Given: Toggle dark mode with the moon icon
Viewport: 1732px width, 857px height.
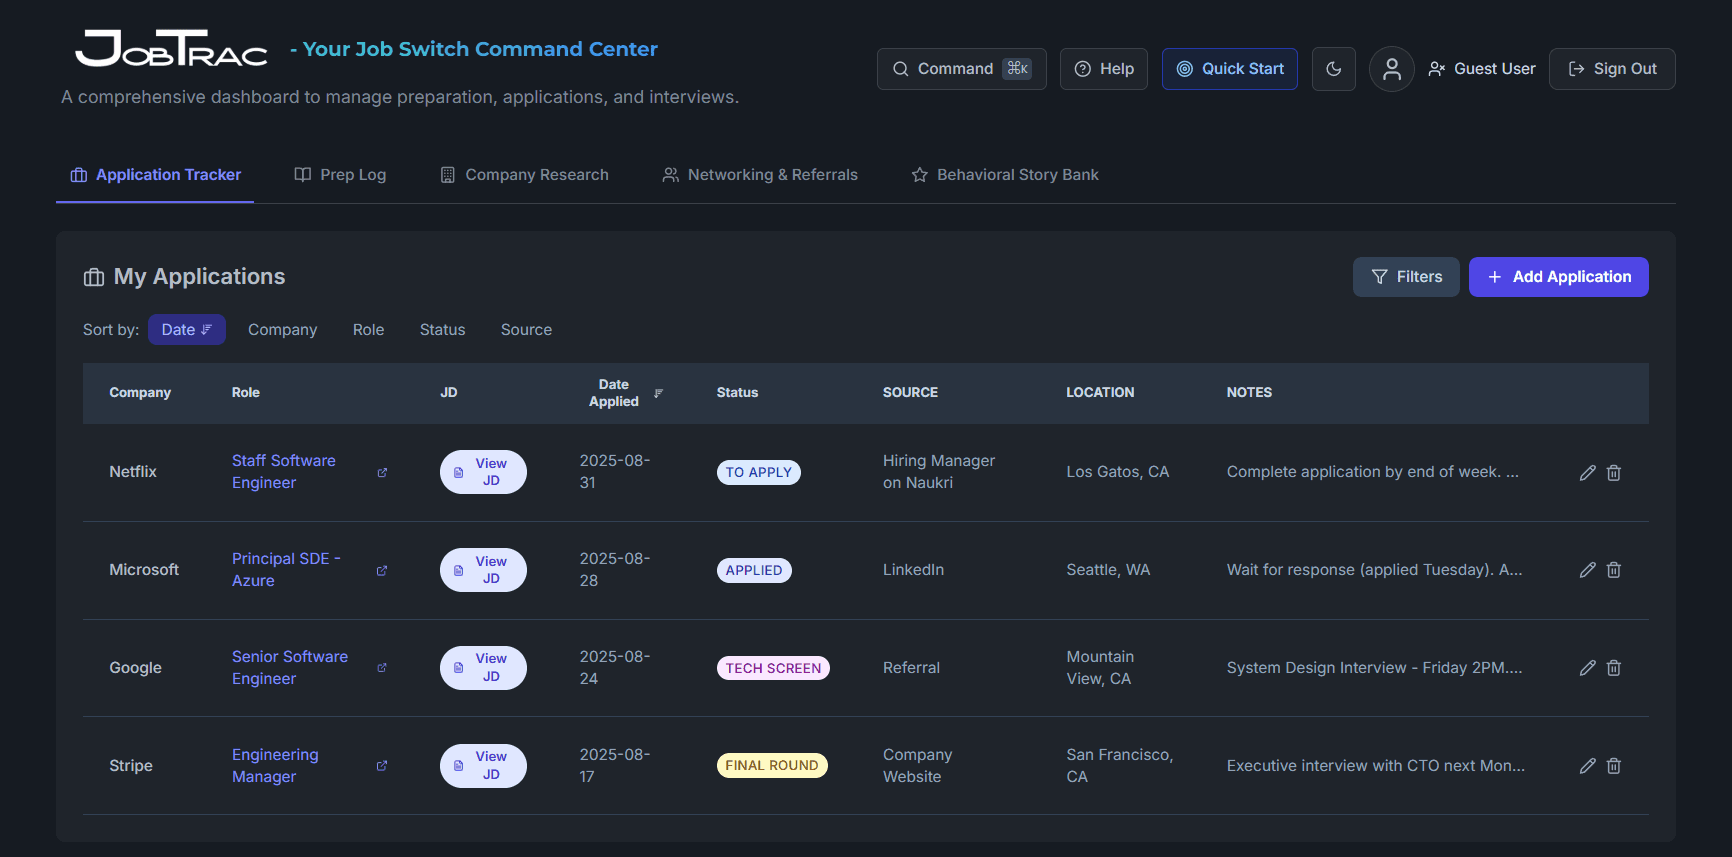Looking at the screenshot, I should 1333,69.
